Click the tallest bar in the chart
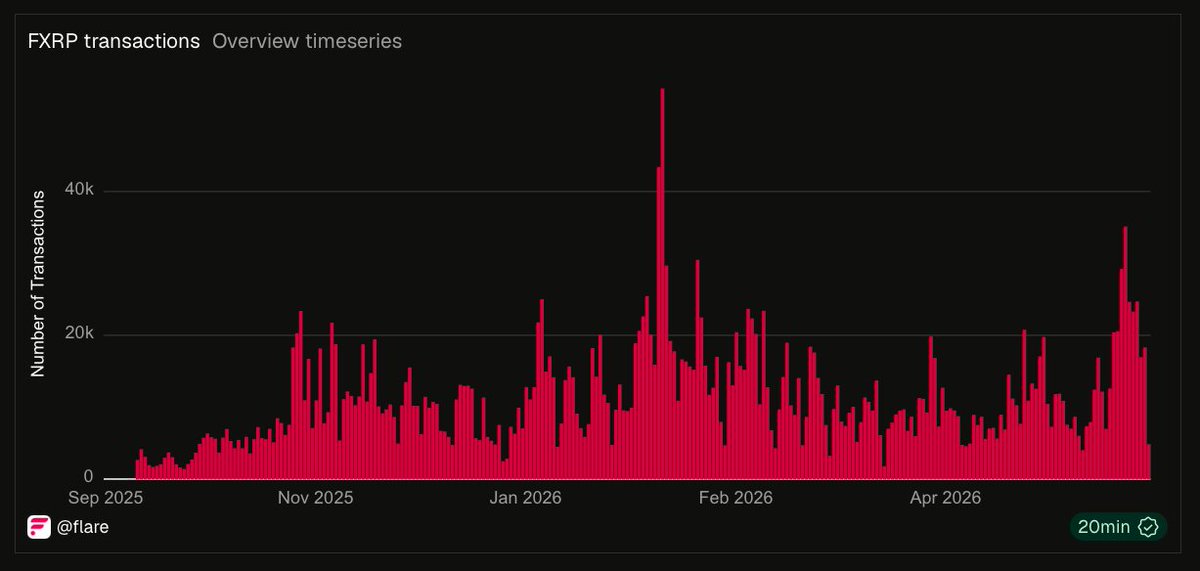1200x571 pixels. click(662, 284)
